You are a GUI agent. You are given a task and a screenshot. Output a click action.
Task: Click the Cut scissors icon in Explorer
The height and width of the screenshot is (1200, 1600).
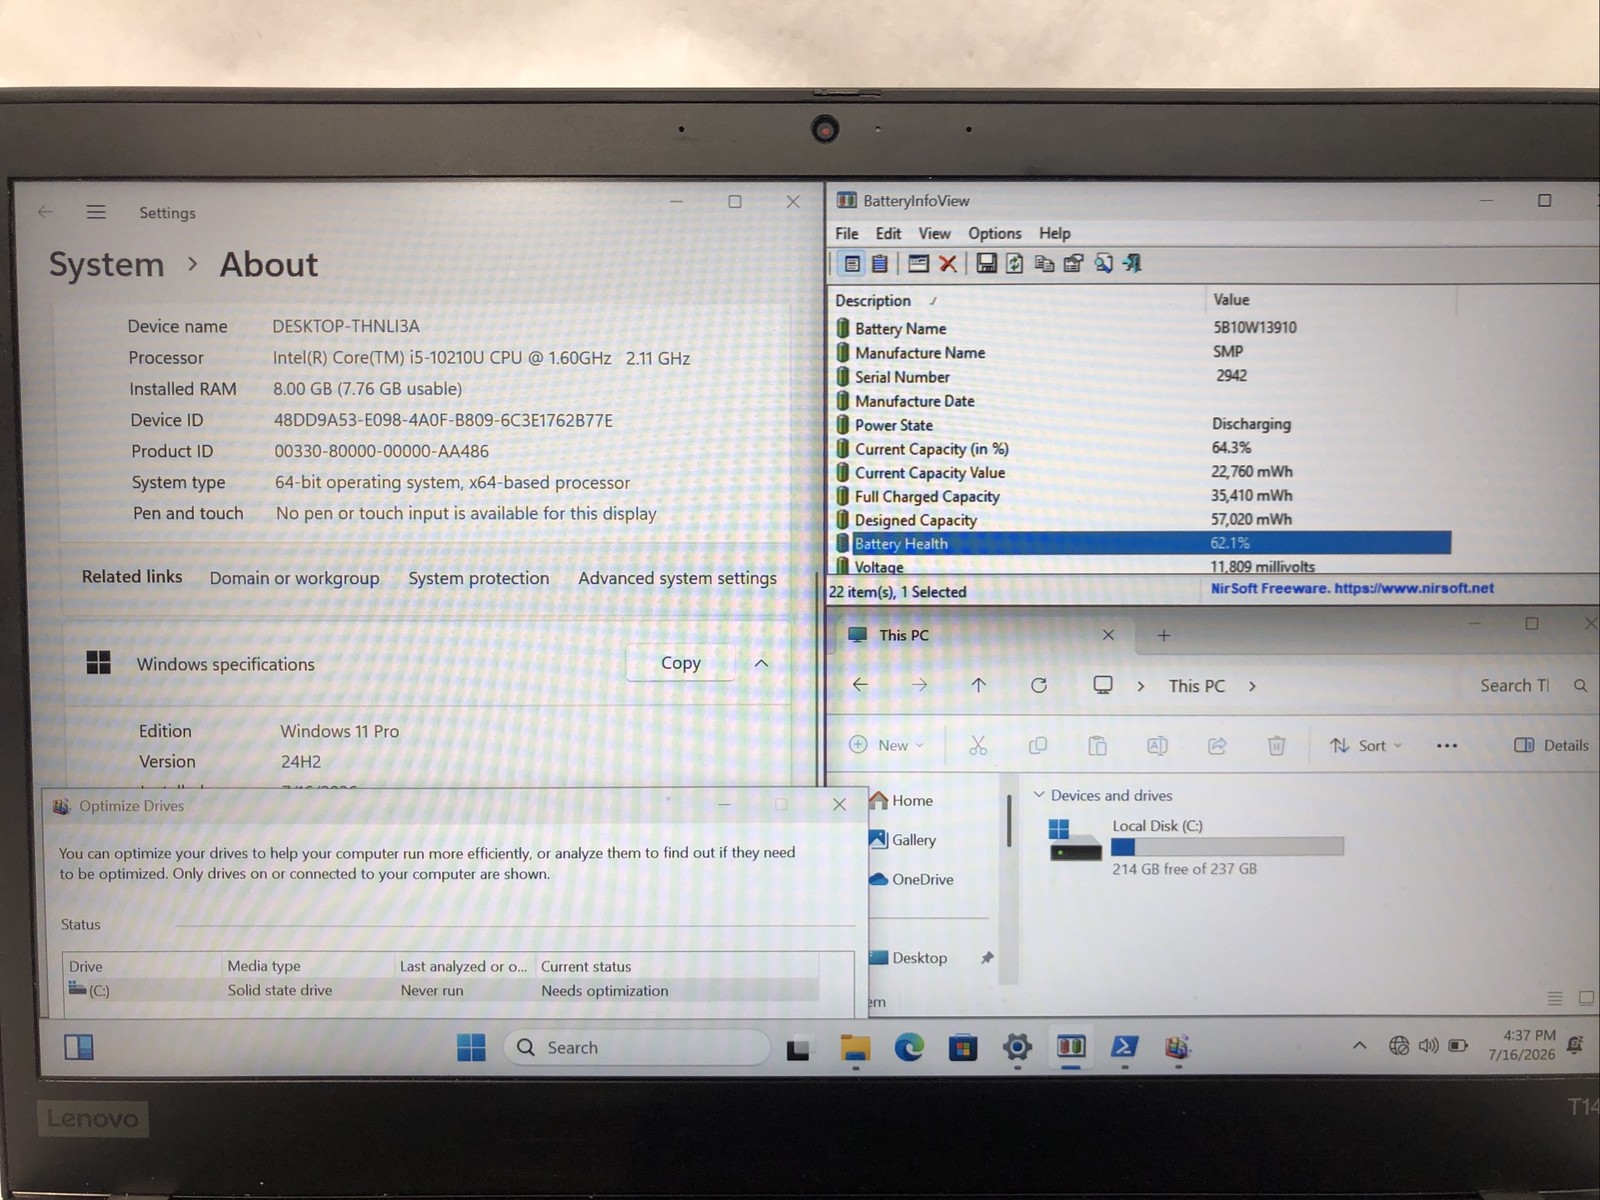[978, 745]
